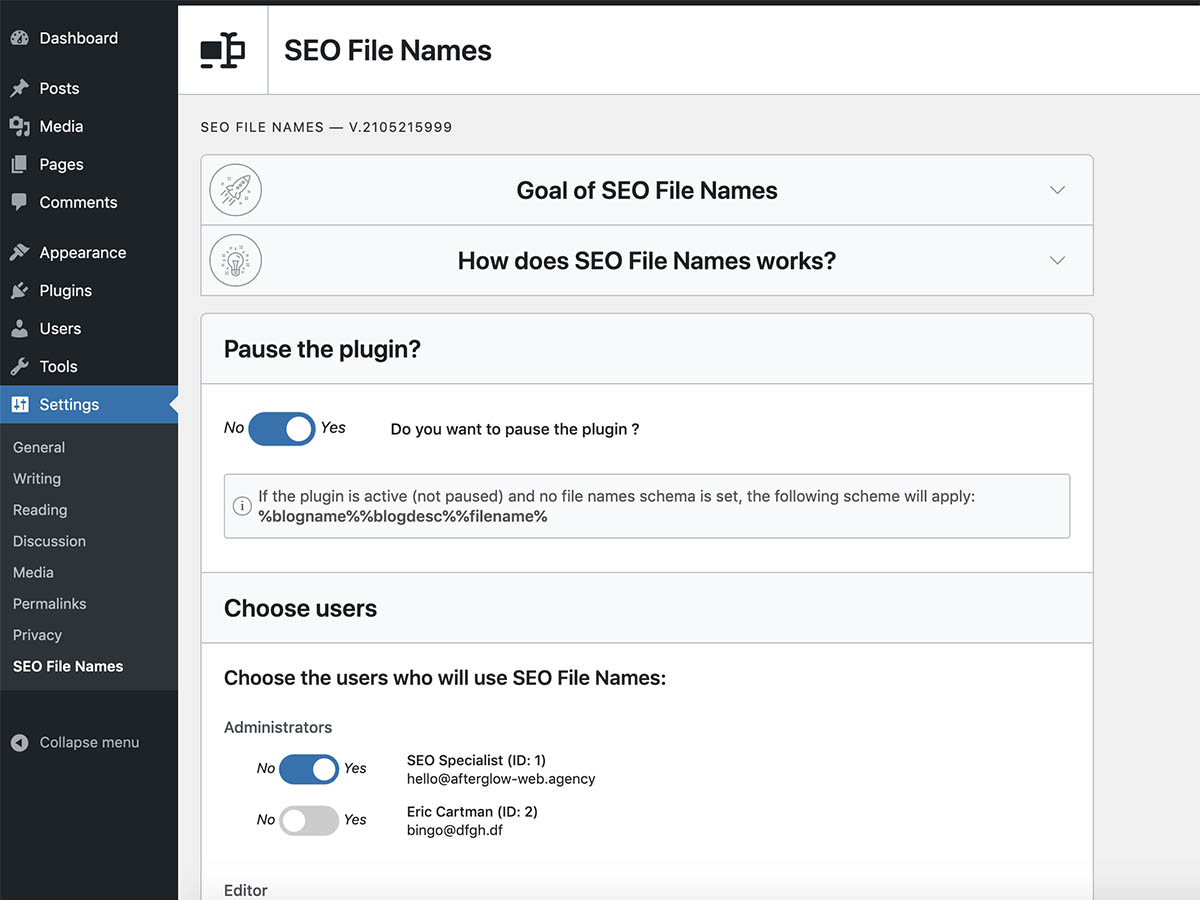
Task: Click Goal of SEO File Names heading
Action: coord(647,190)
